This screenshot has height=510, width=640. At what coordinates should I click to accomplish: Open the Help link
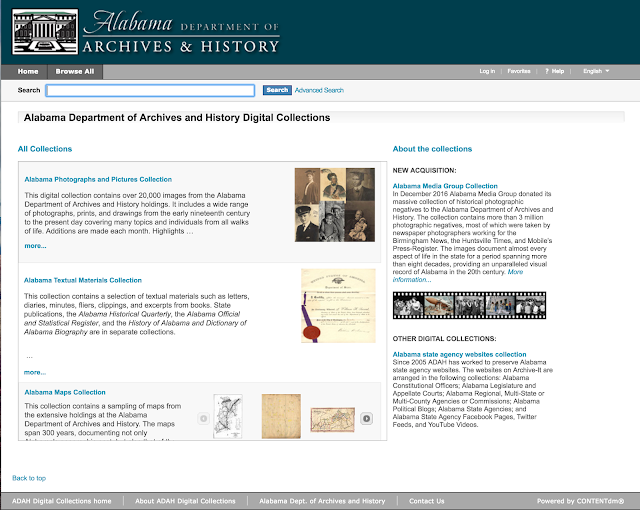[x=554, y=71]
